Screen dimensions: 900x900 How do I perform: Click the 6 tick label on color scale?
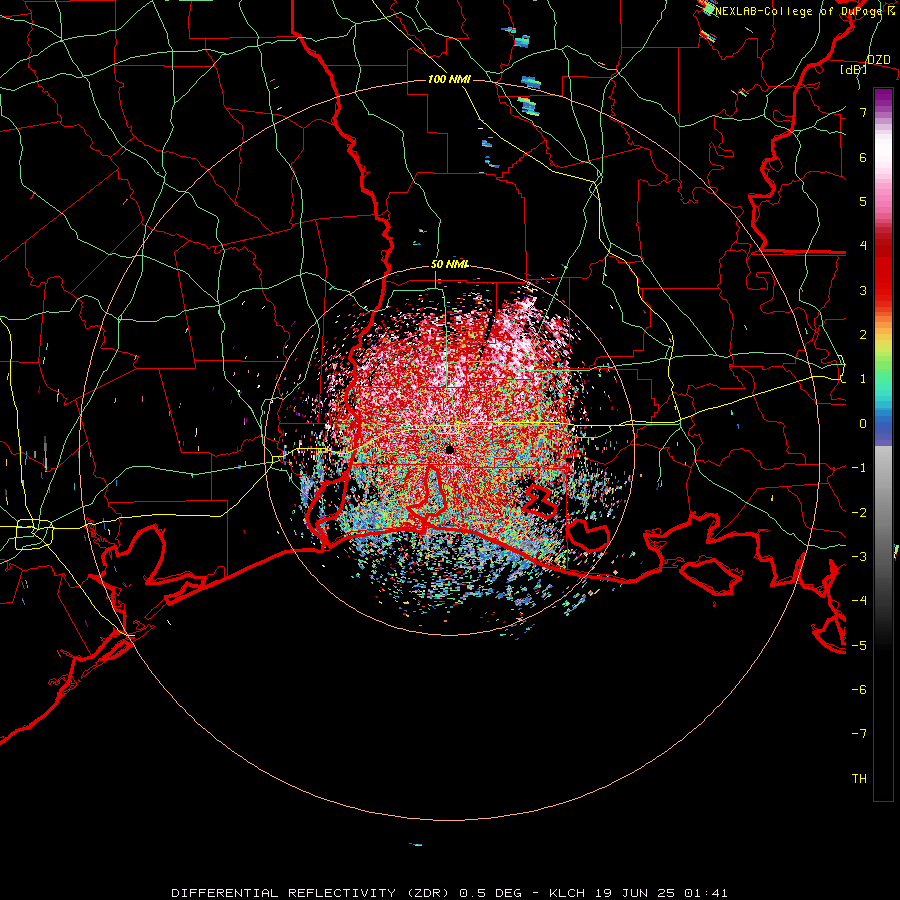click(863, 157)
